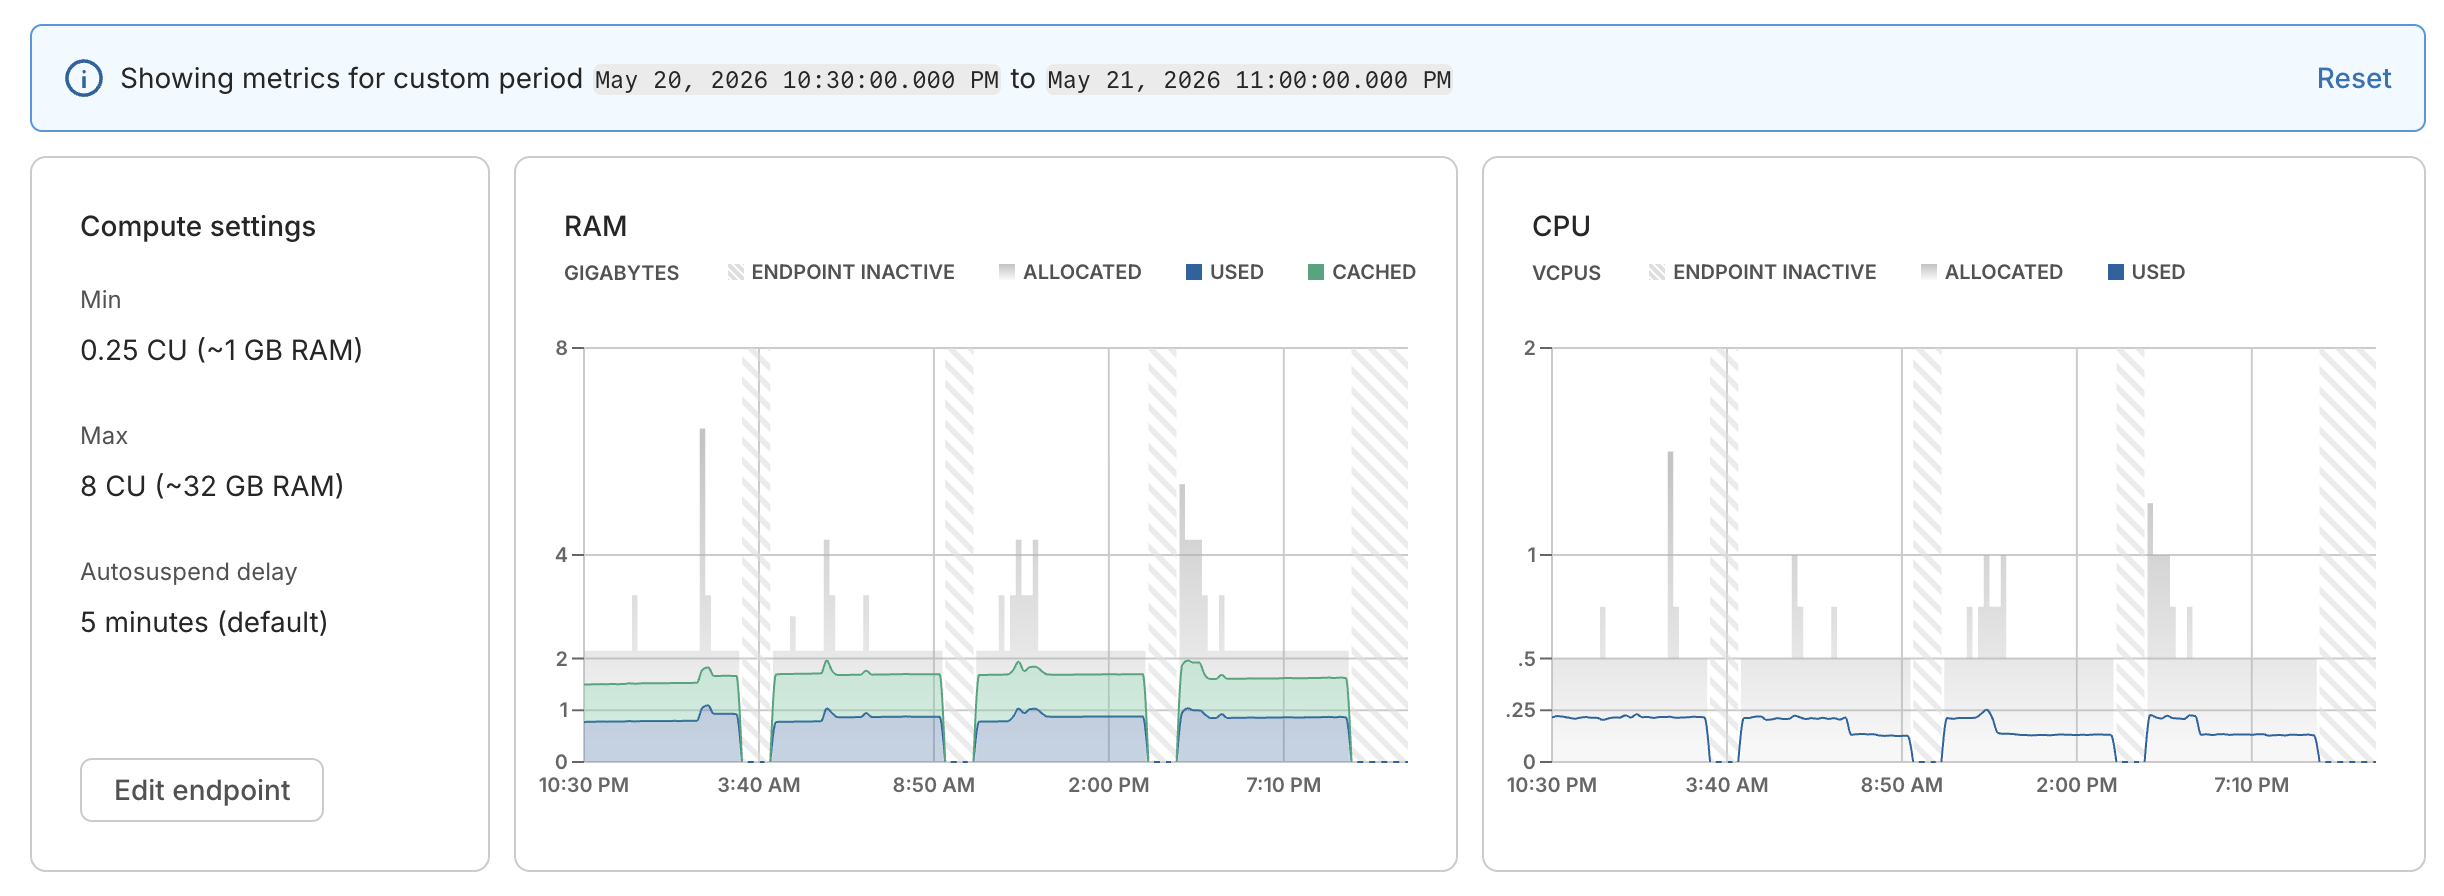
Task: Click the CPU chart 2:00 PM axis label
Action: (2077, 785)
